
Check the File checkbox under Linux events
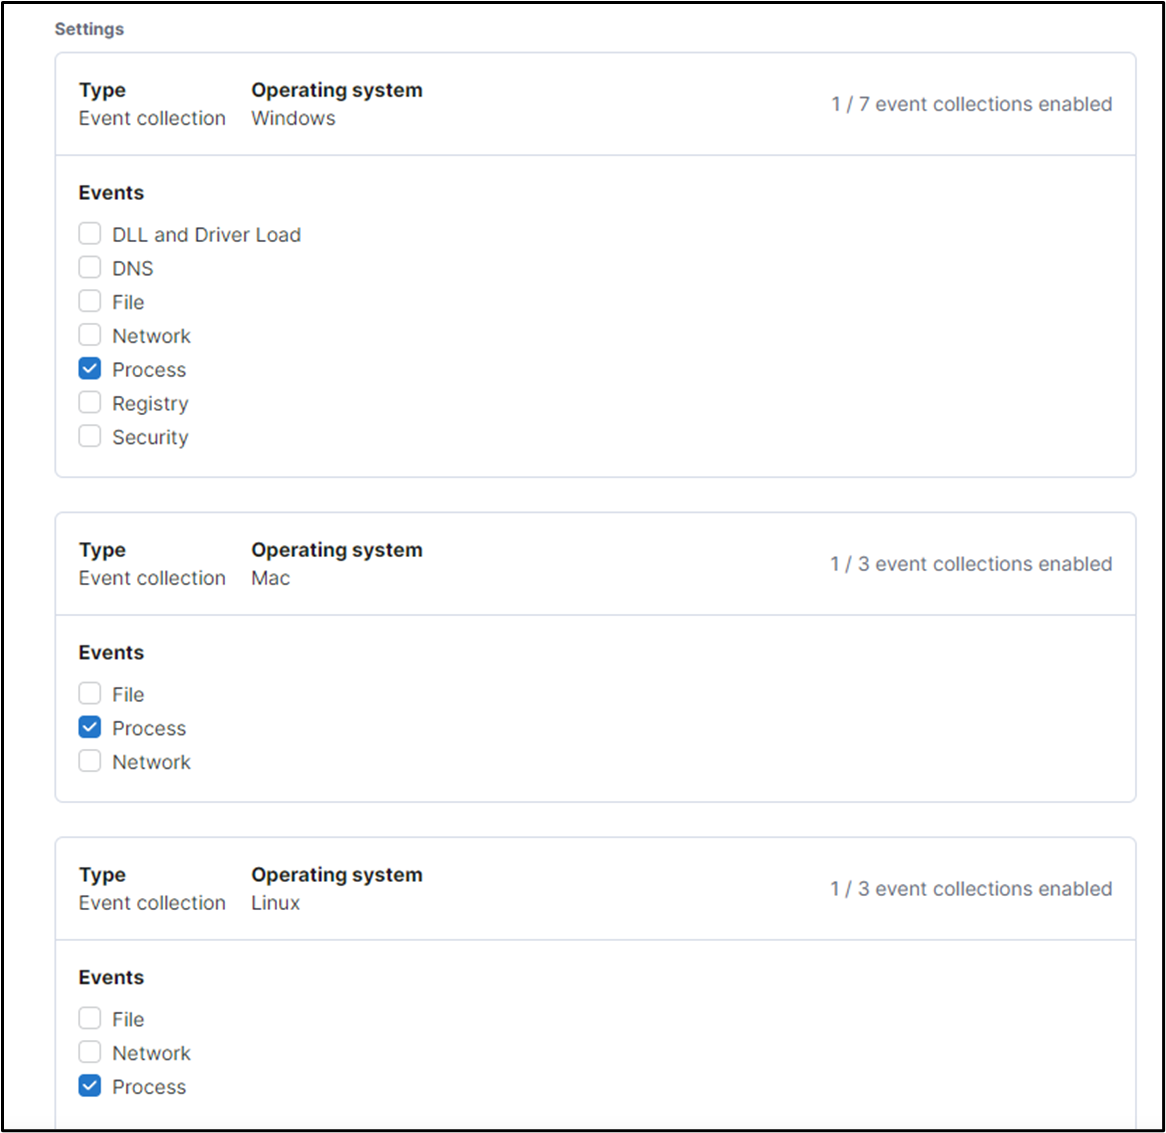89,1017
